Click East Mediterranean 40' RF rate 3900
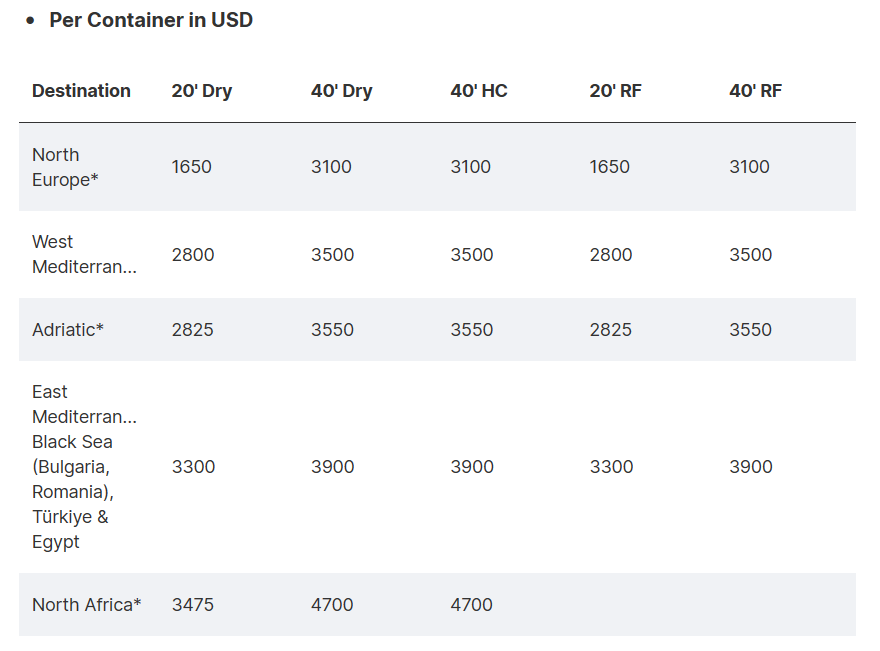880x651 pixels. pyautogui.click(x=751, y=466)
